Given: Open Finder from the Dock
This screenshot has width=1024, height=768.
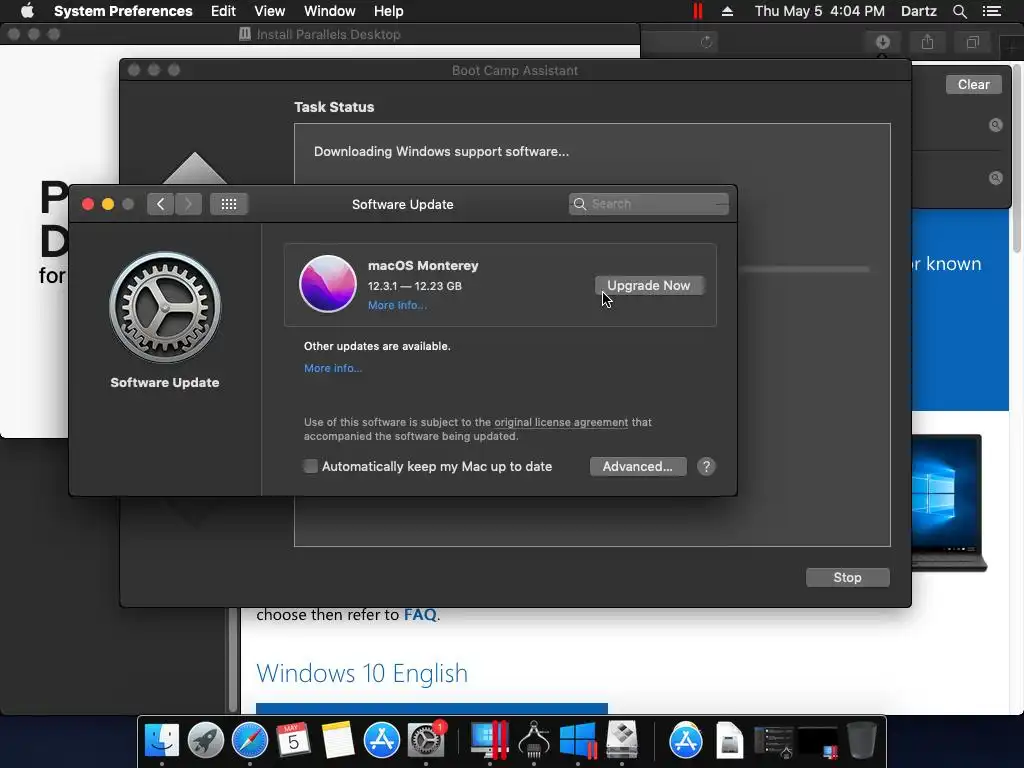Looking at the screenshot, I should [161, 741].
